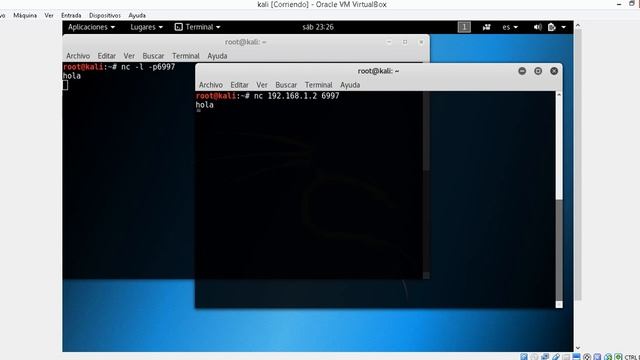Open VirtualBox Máquina menu
The image size is (640, 360).
click(25, 15)
